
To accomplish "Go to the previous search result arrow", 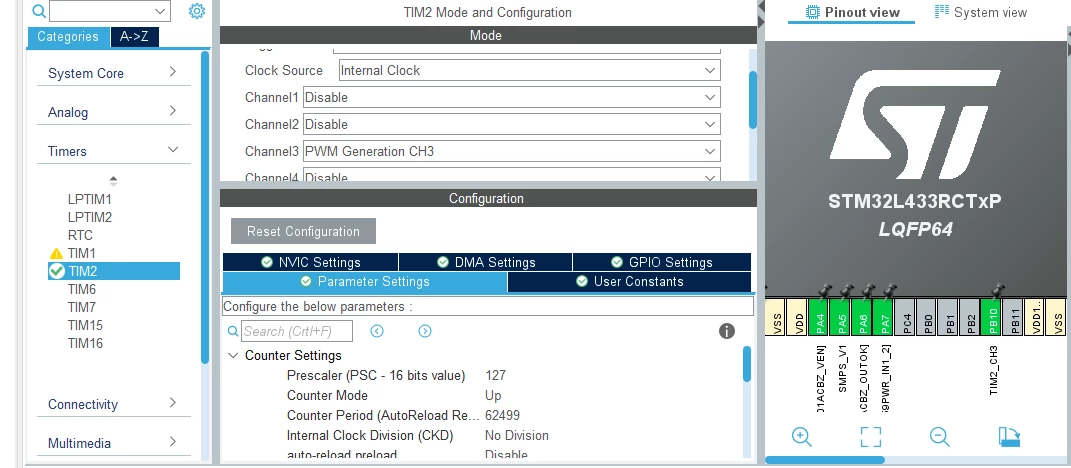I will [377, 331].
